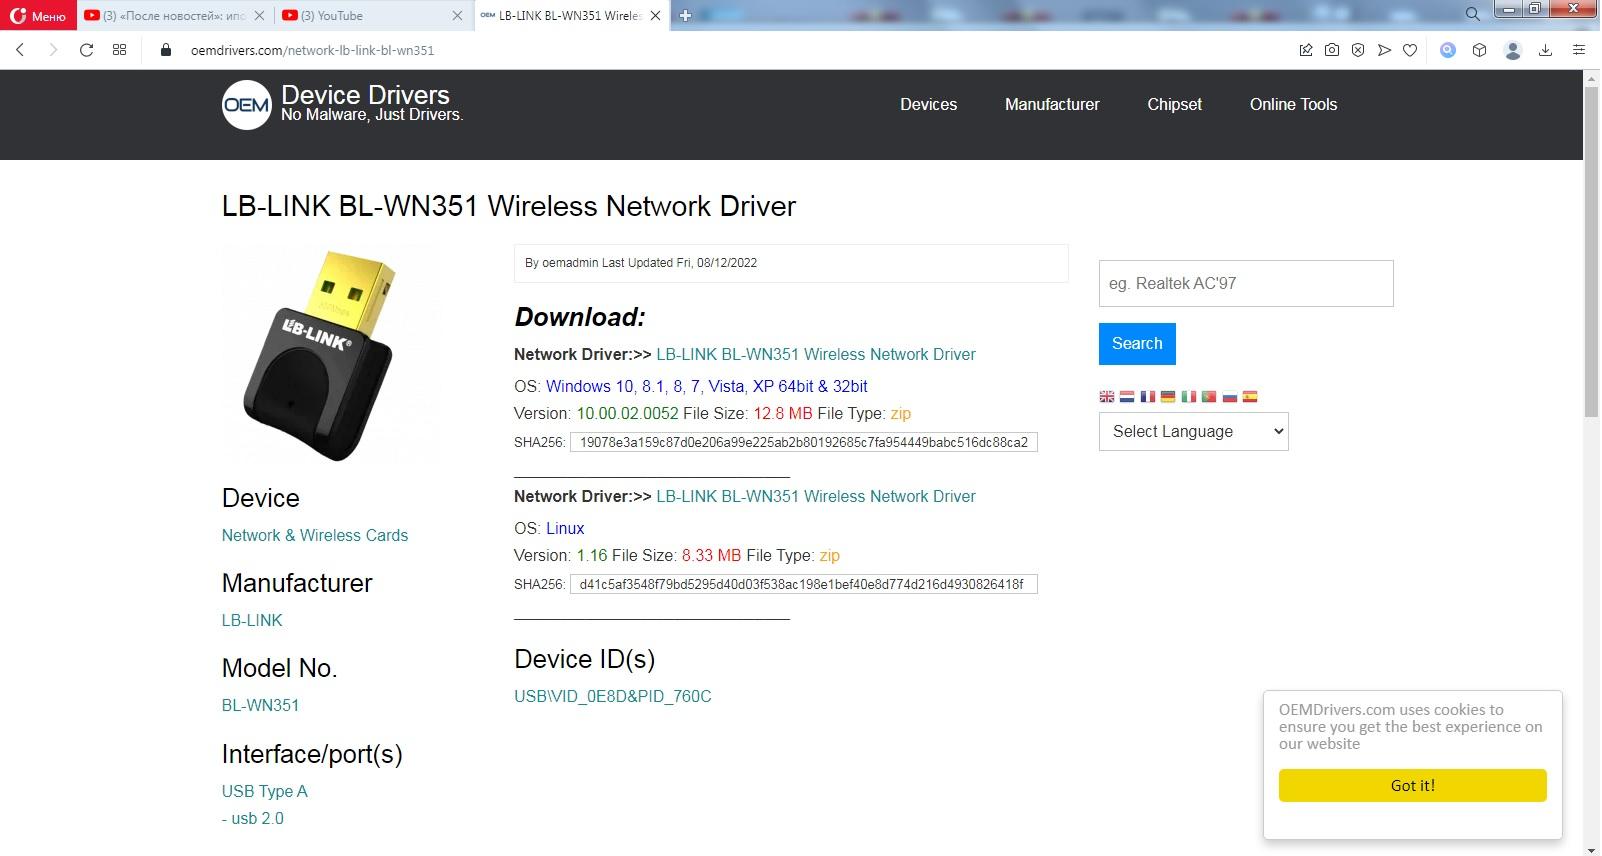Open the Network & Wireless Cards link
Image resolution: width=1602 pixels, height=856 pixels.
click(315, 535)
